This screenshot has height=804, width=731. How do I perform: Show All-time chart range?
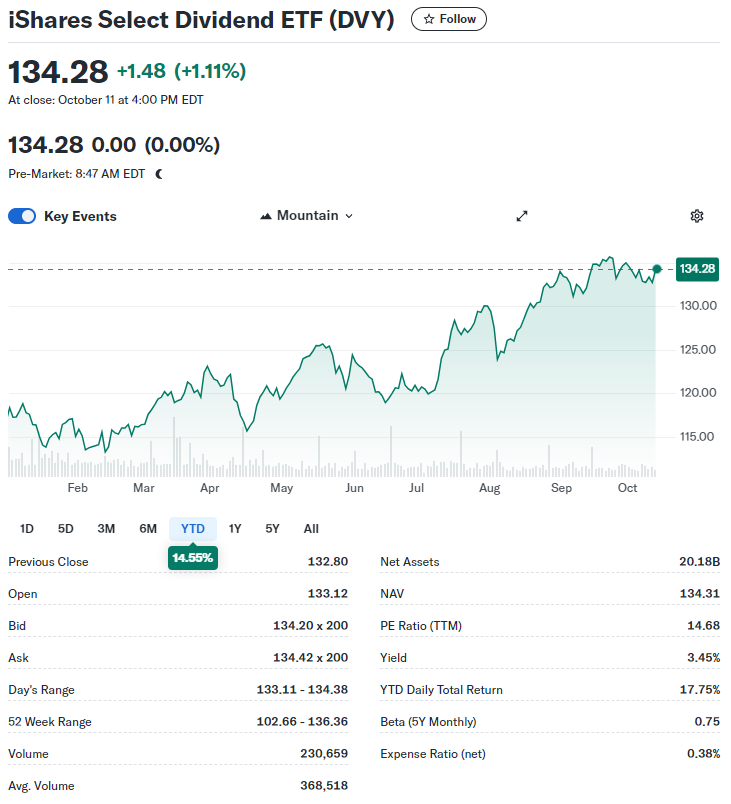pyautogui.click(x=311, y=529)
